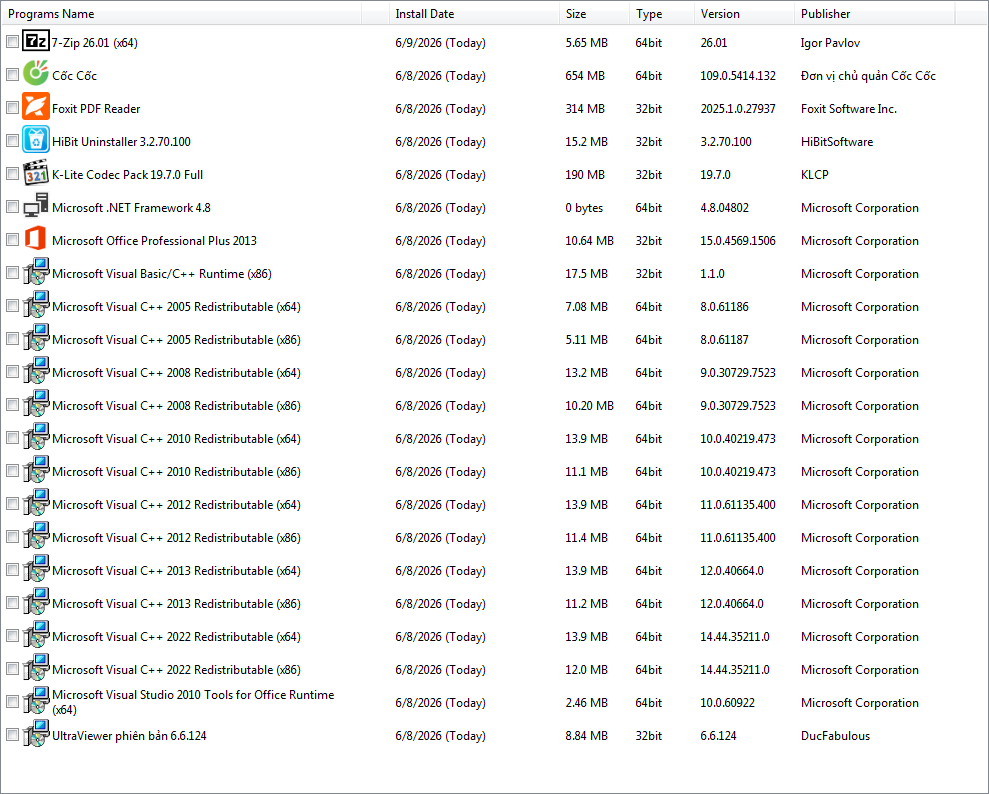Click the 'Đơn vị chủ quản Cốc Cốc' publisher
This screenshot has height=794, width=989.
point(868,76)
